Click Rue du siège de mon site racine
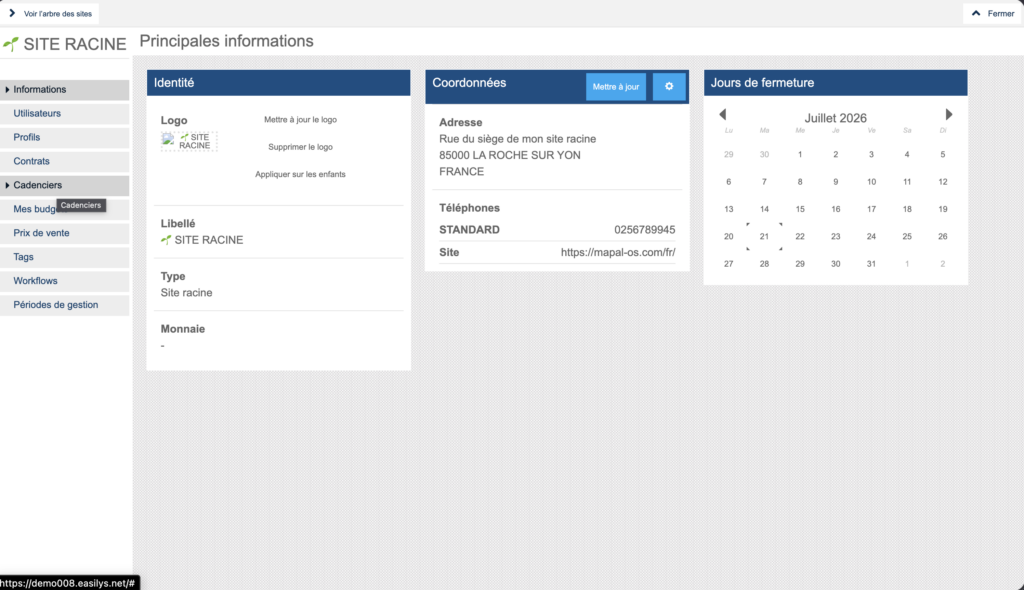The image size is (1024, 590). click(518, 139)
